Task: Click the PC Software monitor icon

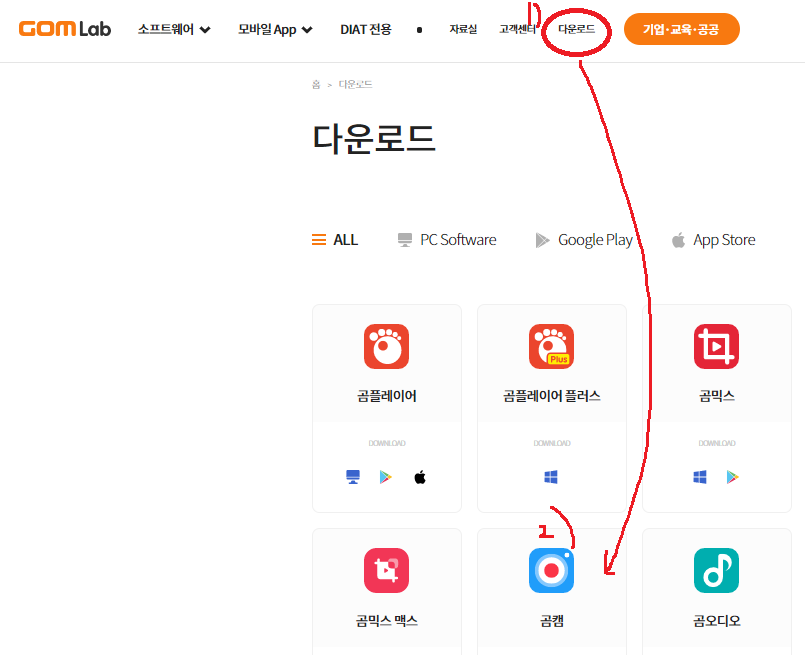Action: [x=405, y=240]
